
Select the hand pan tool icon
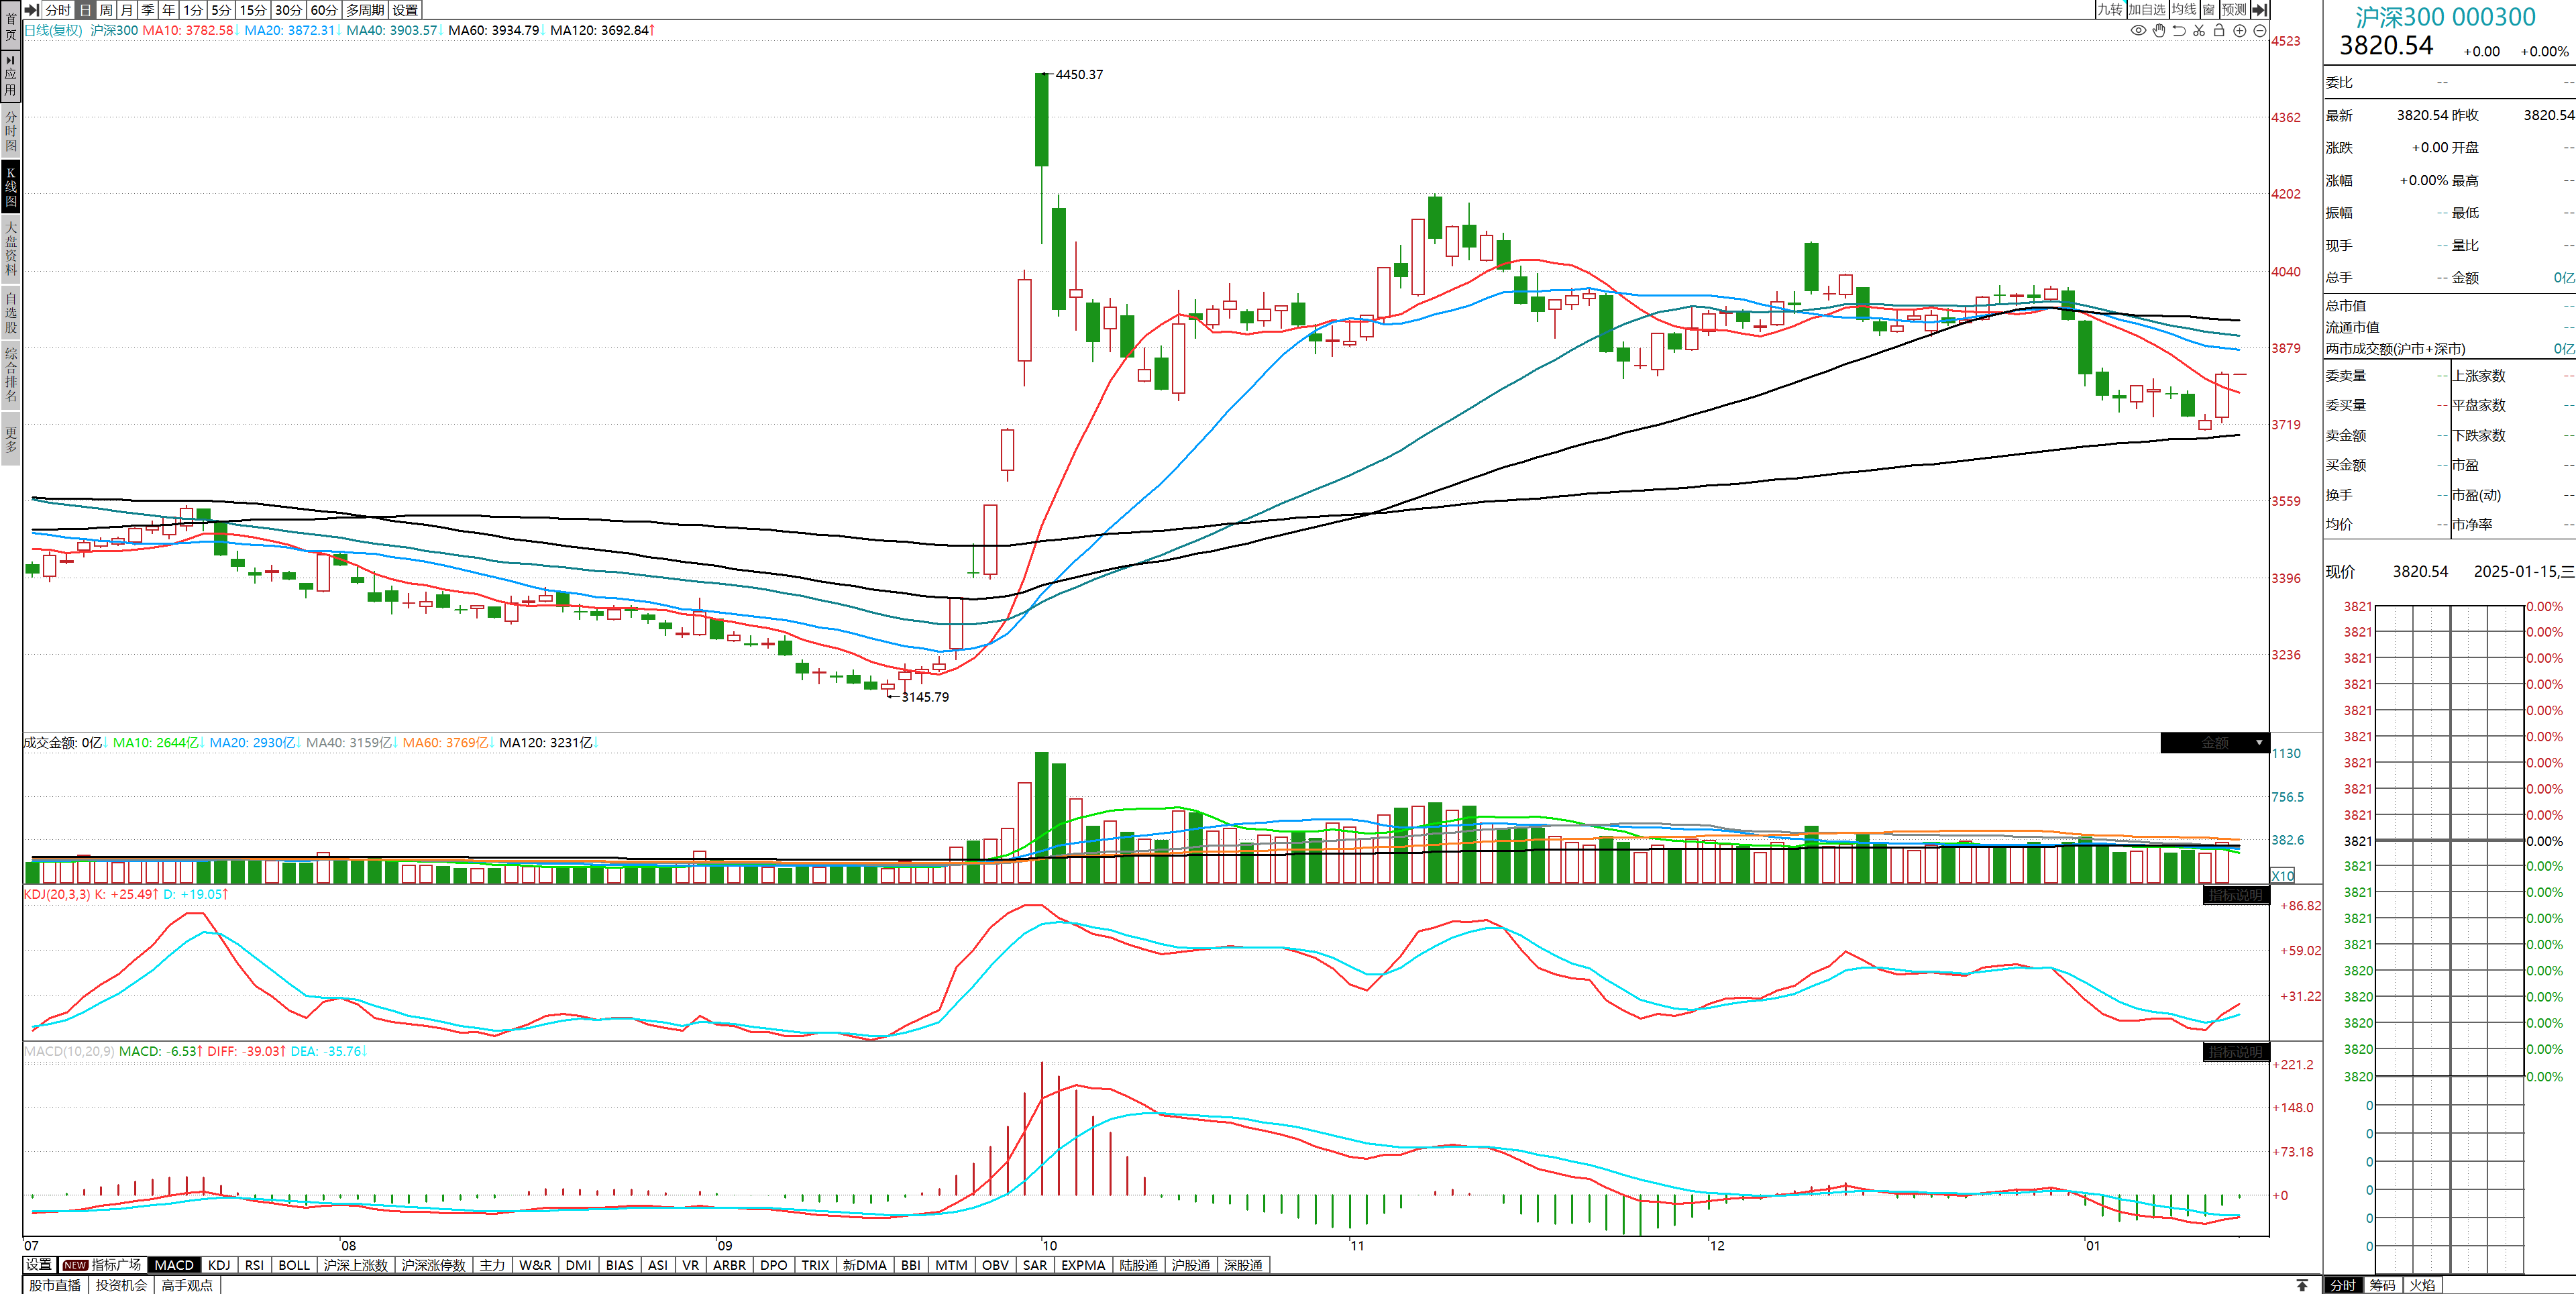(2159, 31)
